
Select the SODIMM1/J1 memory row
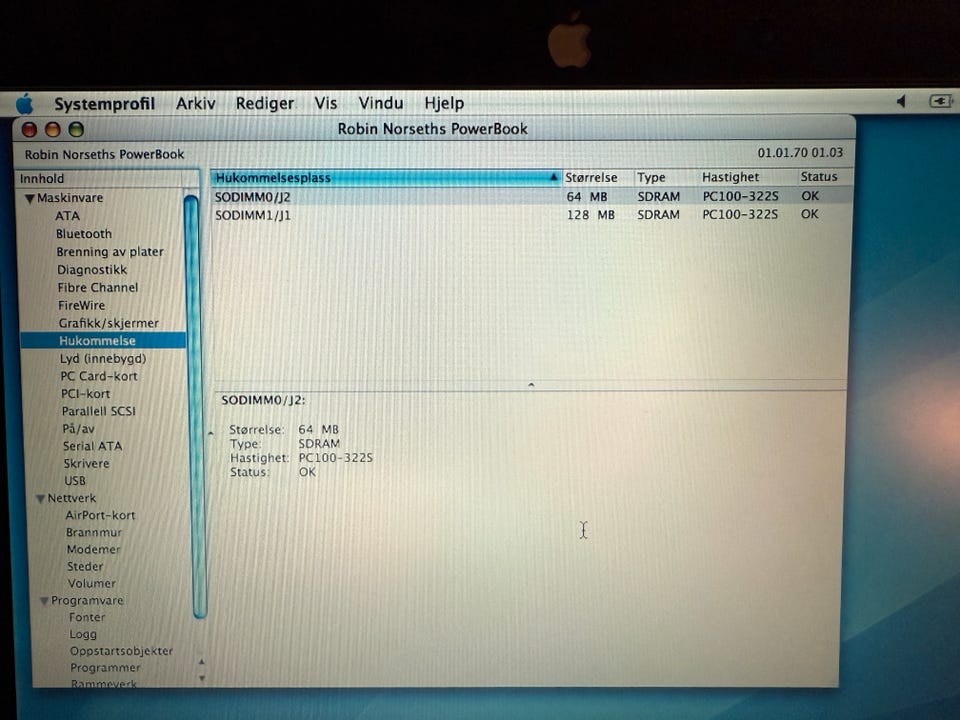pyautogui.click(x=531, y=215)
